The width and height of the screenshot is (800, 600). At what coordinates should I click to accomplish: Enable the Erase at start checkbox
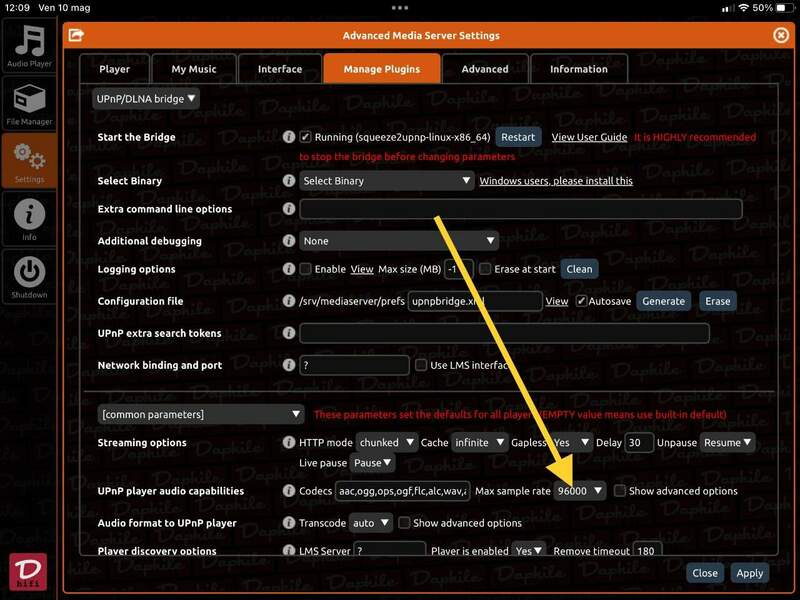pyautogui.click(x=485, y=269)
